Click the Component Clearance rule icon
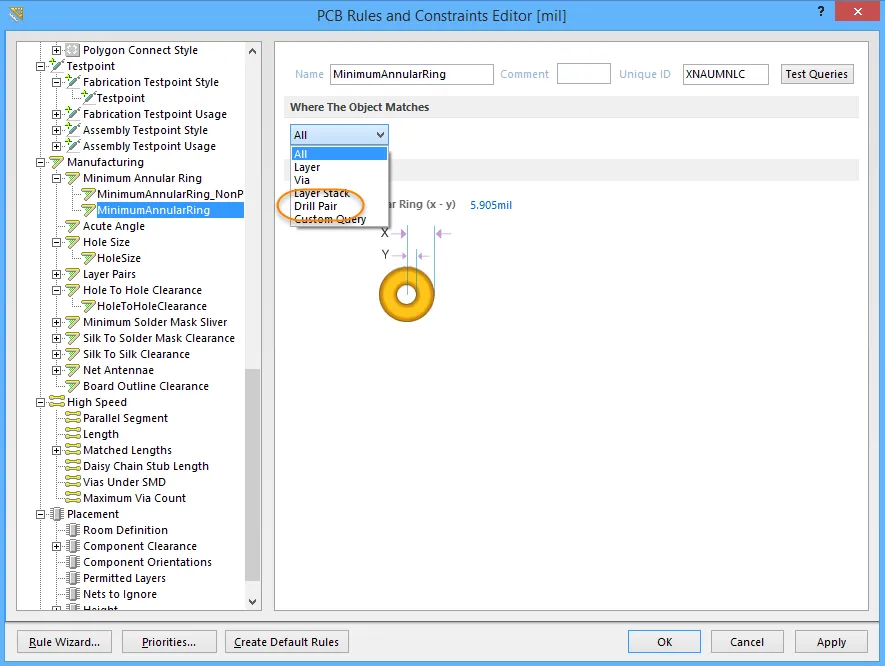The height and width of the screenshot is (666, 885). pos(72,546)
